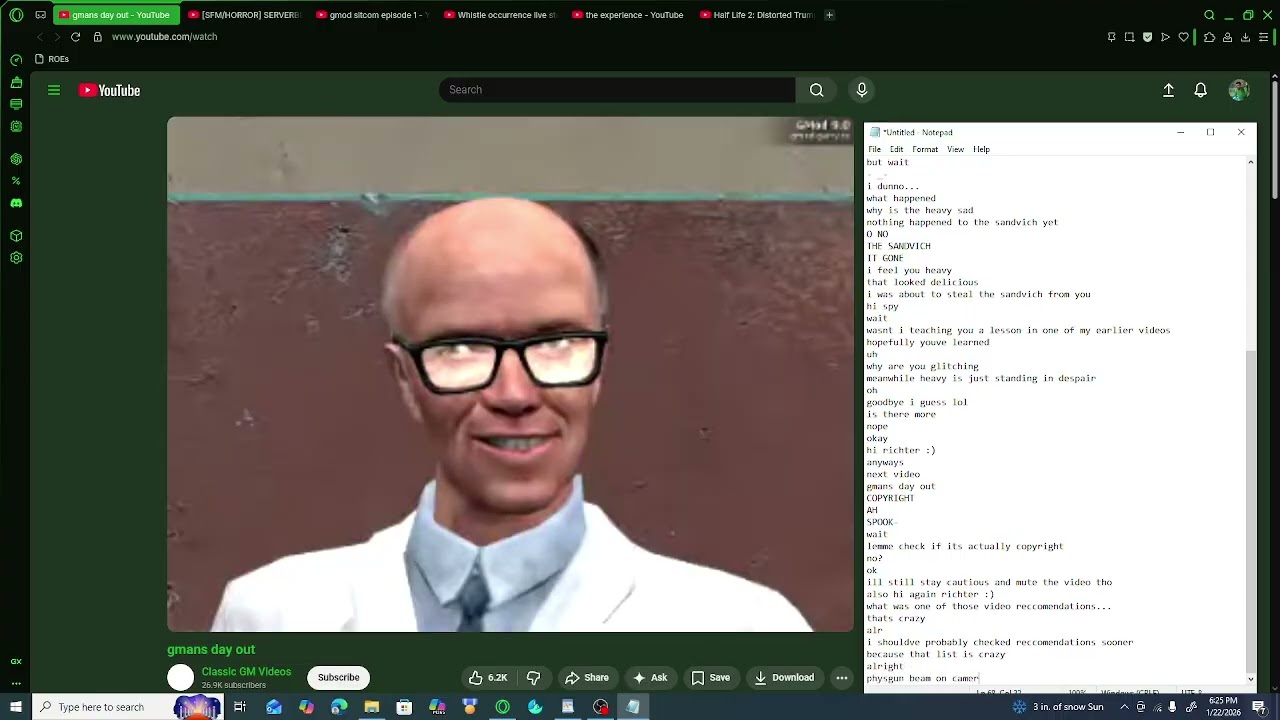
Task: Subscribe to Classic GM Videos
Action: pyautogui.click(x=339, y=677)
